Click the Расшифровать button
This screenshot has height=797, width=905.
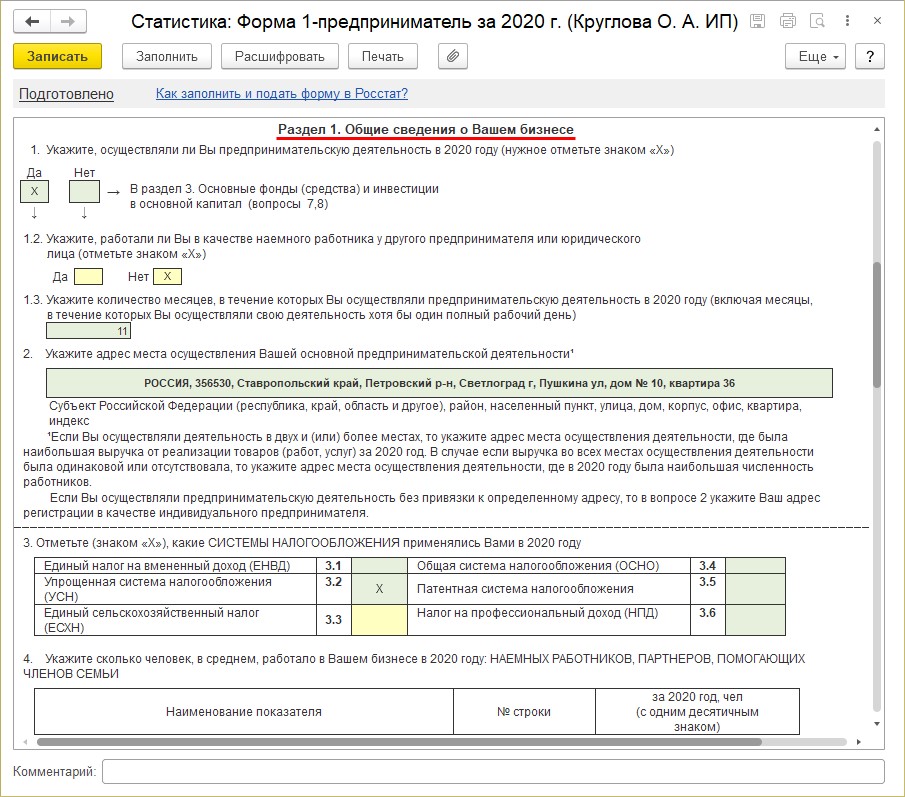point(279,56)
